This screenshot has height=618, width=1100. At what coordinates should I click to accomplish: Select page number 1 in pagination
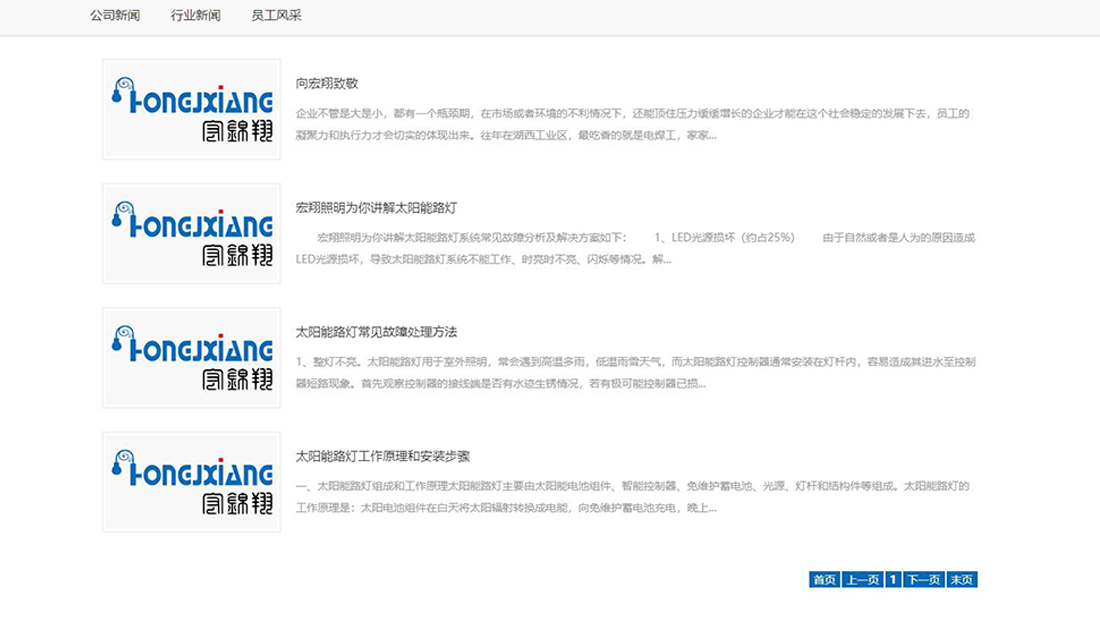(x=893, y=580)
